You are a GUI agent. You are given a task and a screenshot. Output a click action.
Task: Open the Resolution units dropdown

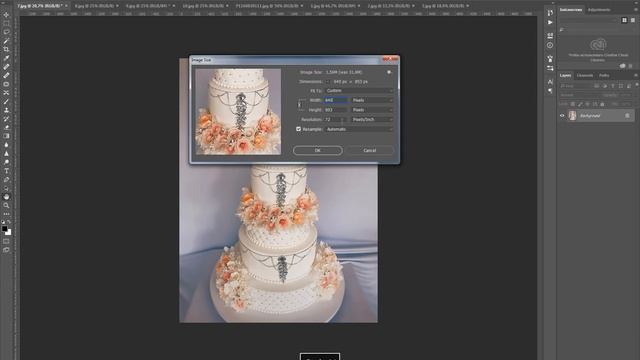372,120
